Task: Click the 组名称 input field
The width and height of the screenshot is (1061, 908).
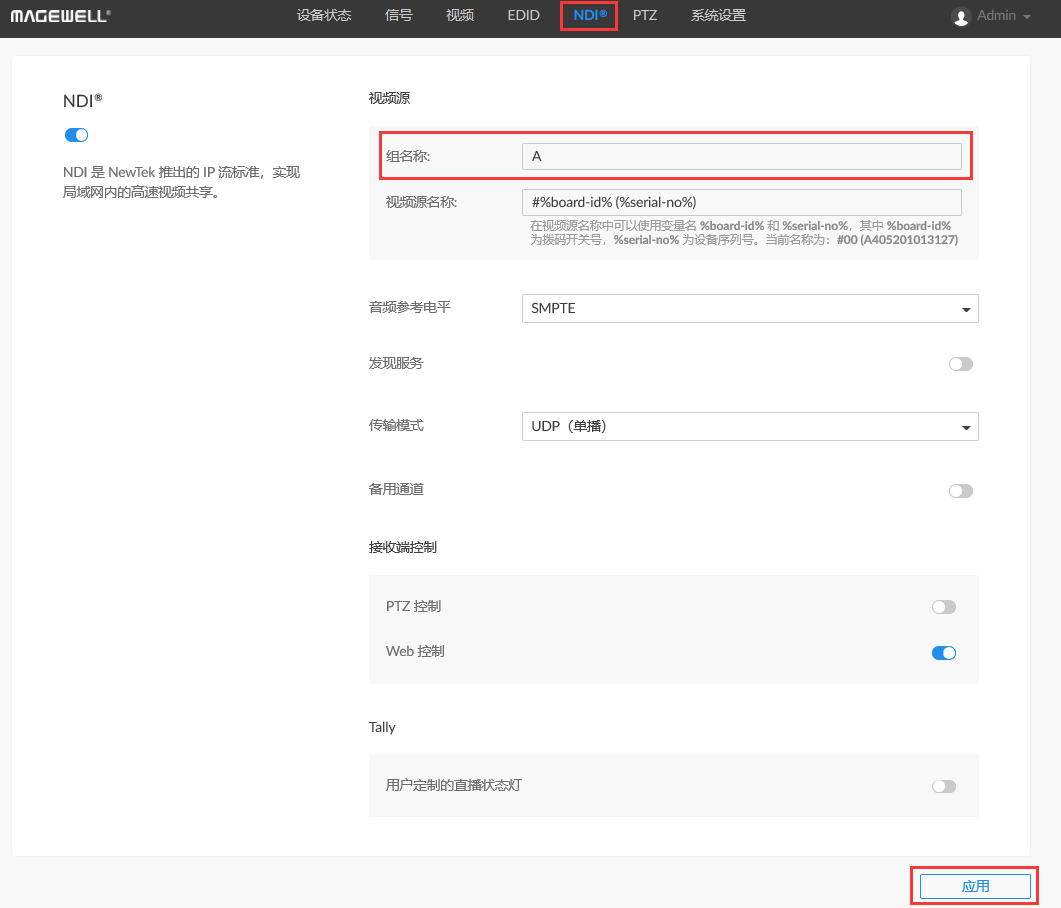Action: [x=741, y=156]
